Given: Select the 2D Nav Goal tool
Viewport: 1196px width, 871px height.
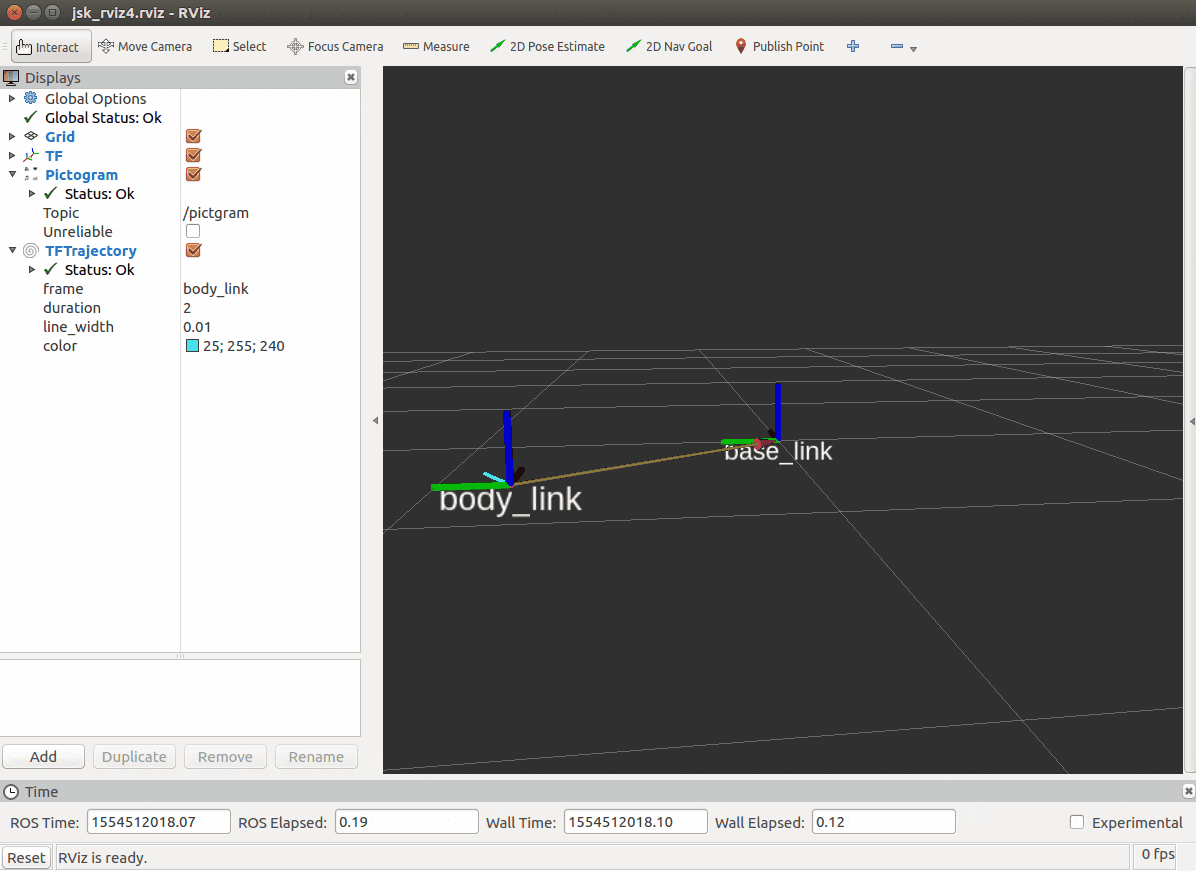Looking at the screenshot, I should pyautogui.click(x=669, y=47).
